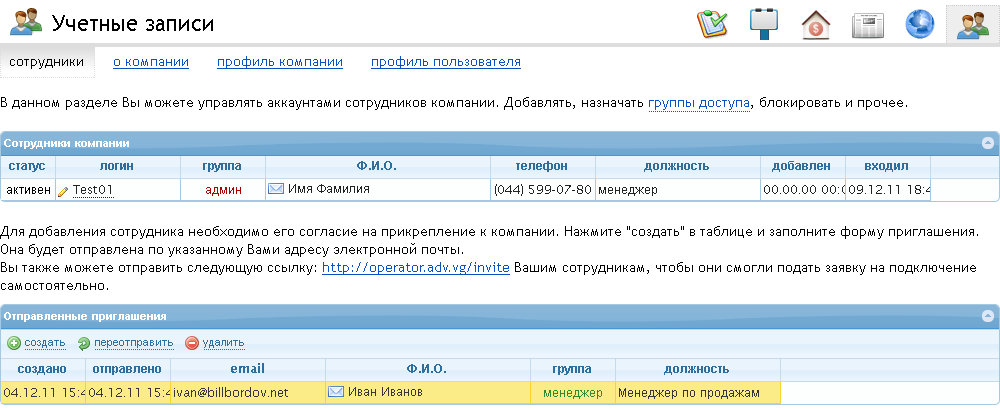Click the pencil edit icon next to Test01

(x=63, y=191)
